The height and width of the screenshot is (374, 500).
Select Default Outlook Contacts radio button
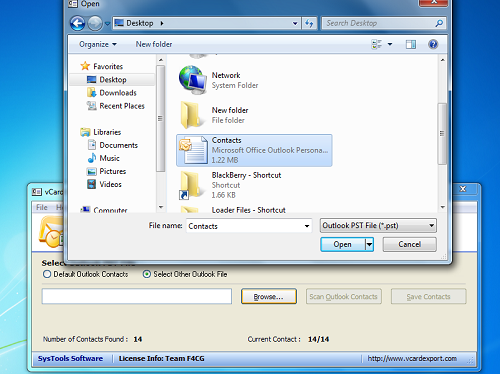[47, 274]
